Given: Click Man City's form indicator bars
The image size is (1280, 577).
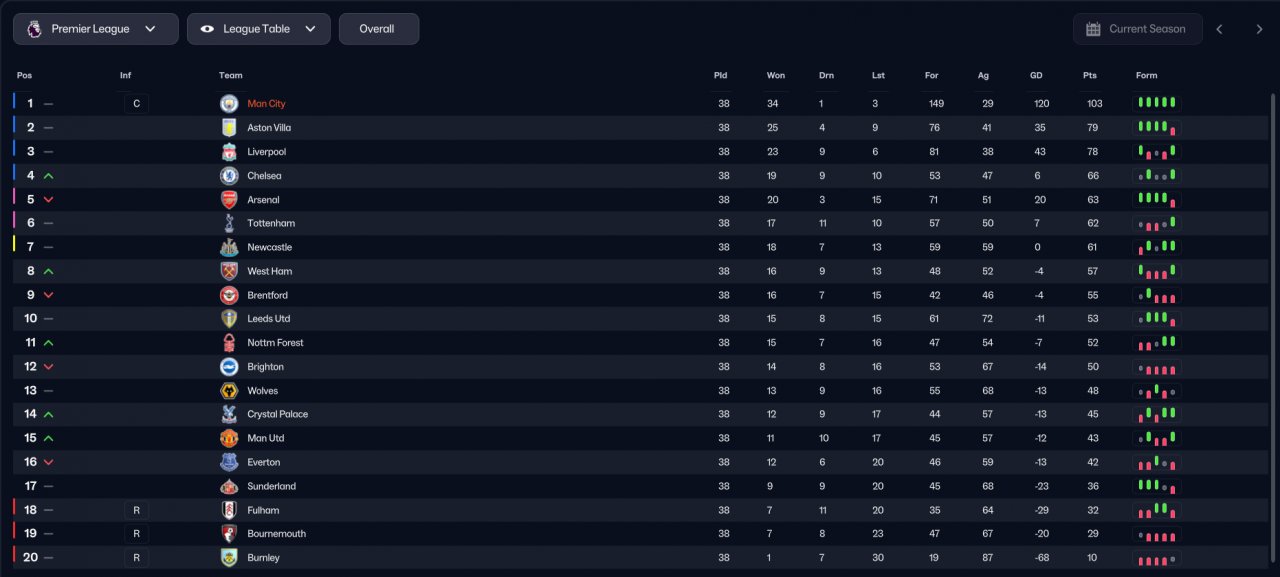Looking at the screenshot, I should point(1156,103).
